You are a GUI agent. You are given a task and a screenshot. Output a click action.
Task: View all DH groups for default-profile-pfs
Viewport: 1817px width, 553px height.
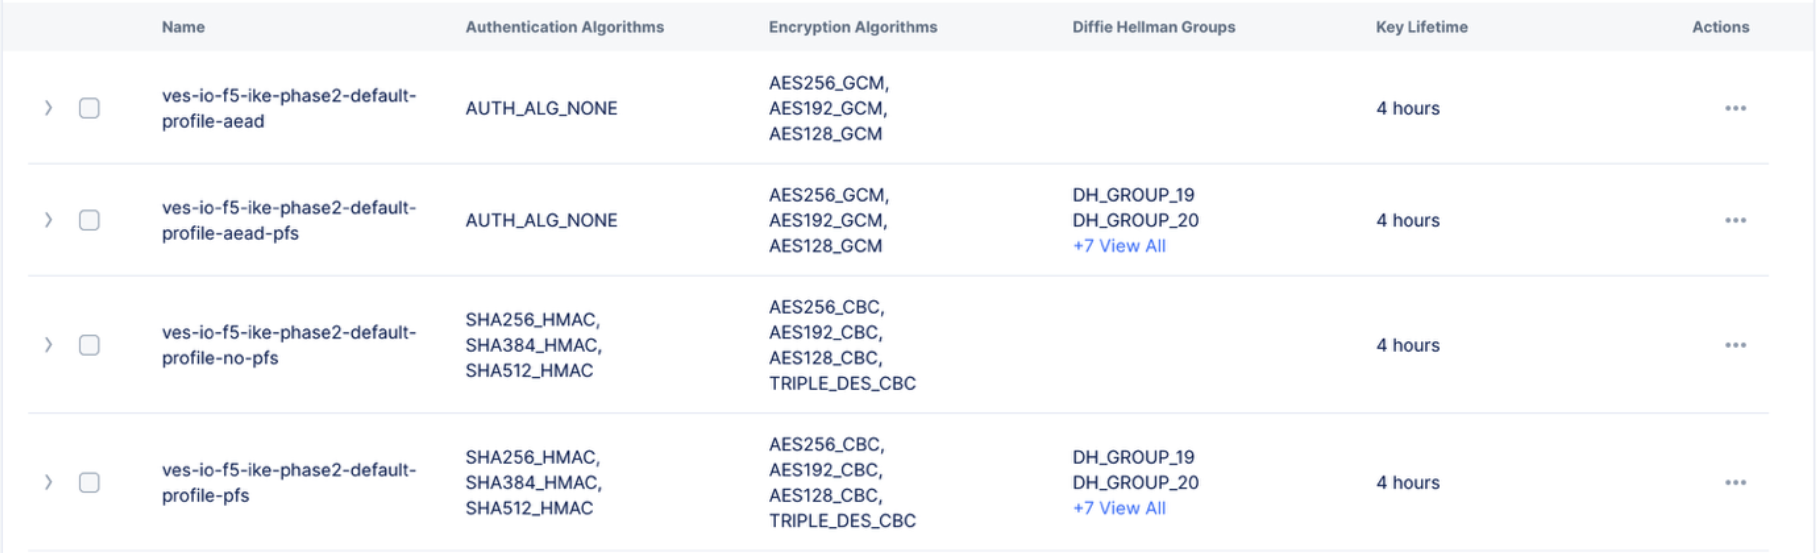pos(1119,508)
